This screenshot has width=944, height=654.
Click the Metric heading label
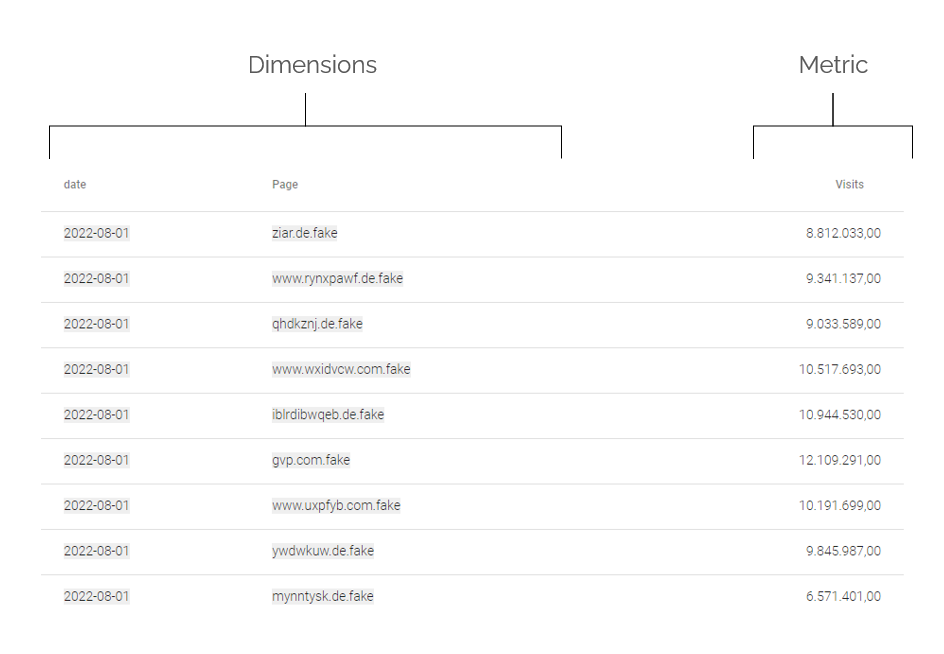tap(833, 65)
